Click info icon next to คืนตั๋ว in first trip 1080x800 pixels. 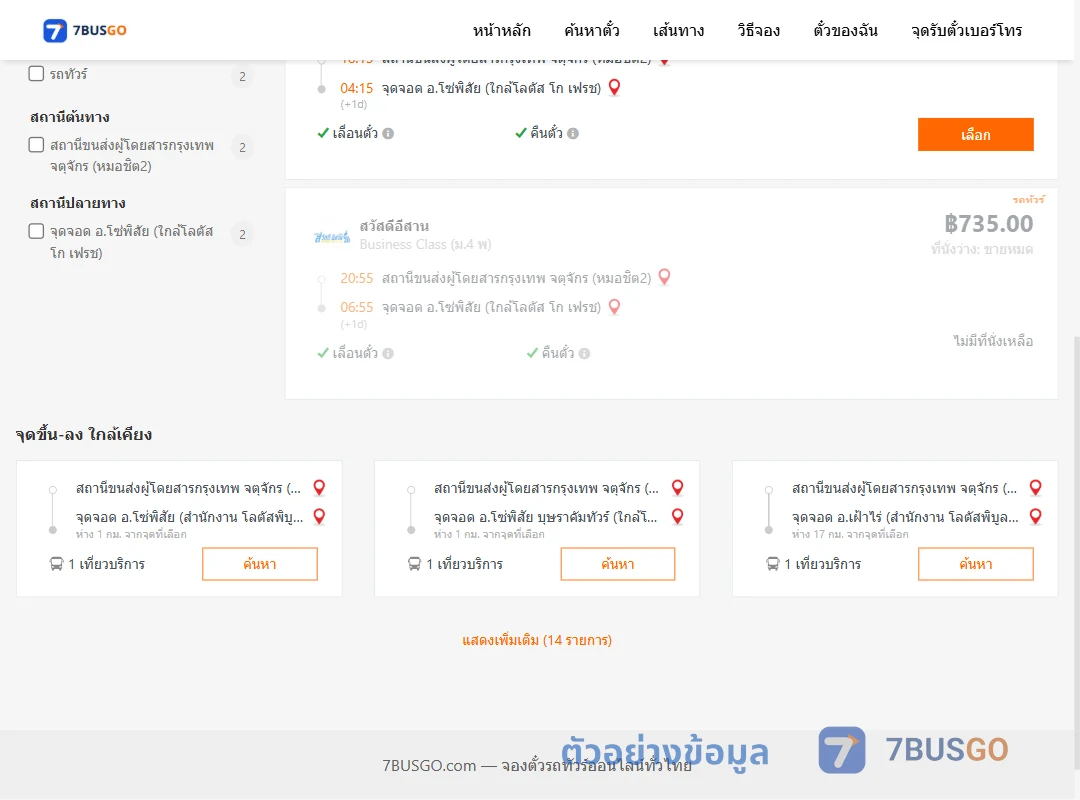coord(573,134)
